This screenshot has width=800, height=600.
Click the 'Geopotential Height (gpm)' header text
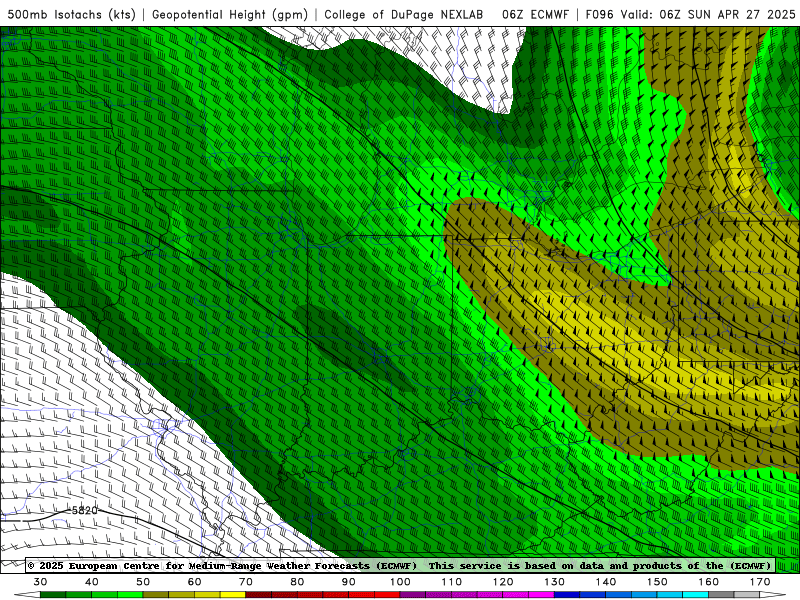[230, 15]
